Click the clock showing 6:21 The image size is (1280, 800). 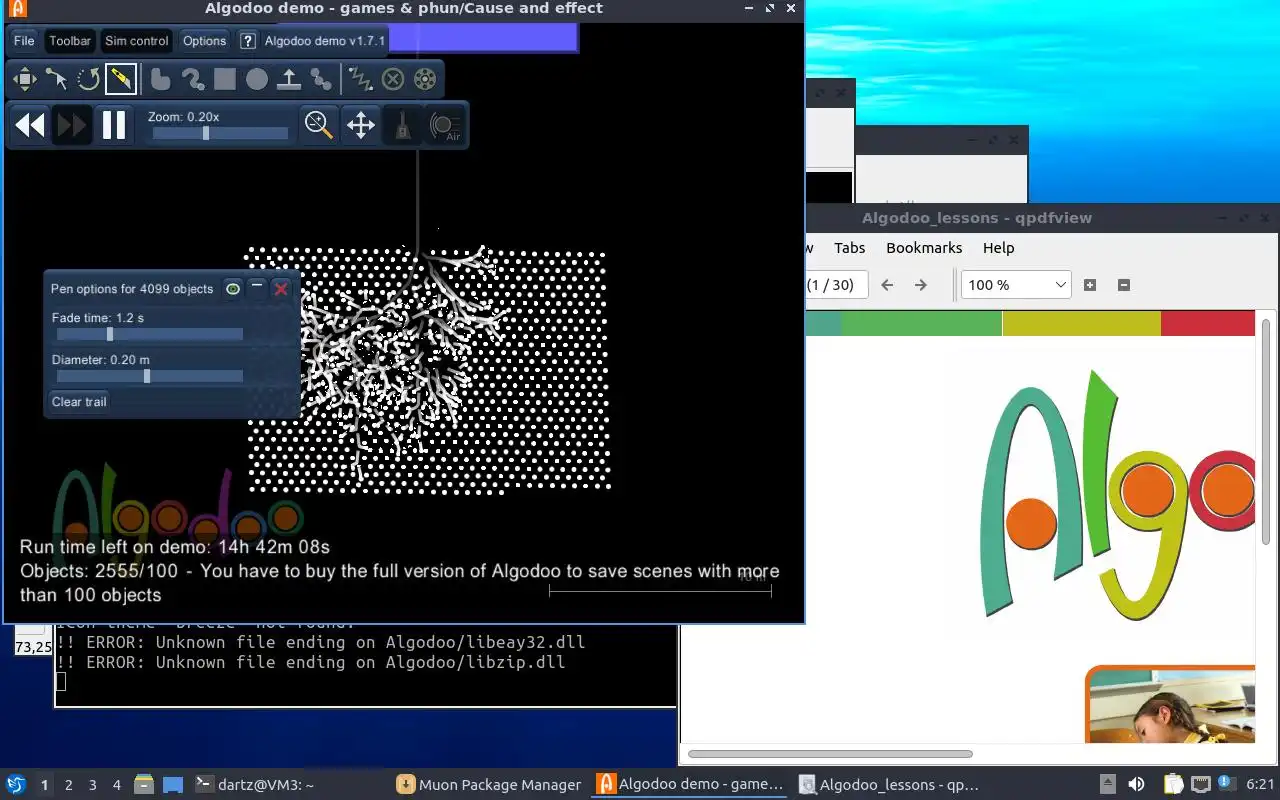(1261, 785)
